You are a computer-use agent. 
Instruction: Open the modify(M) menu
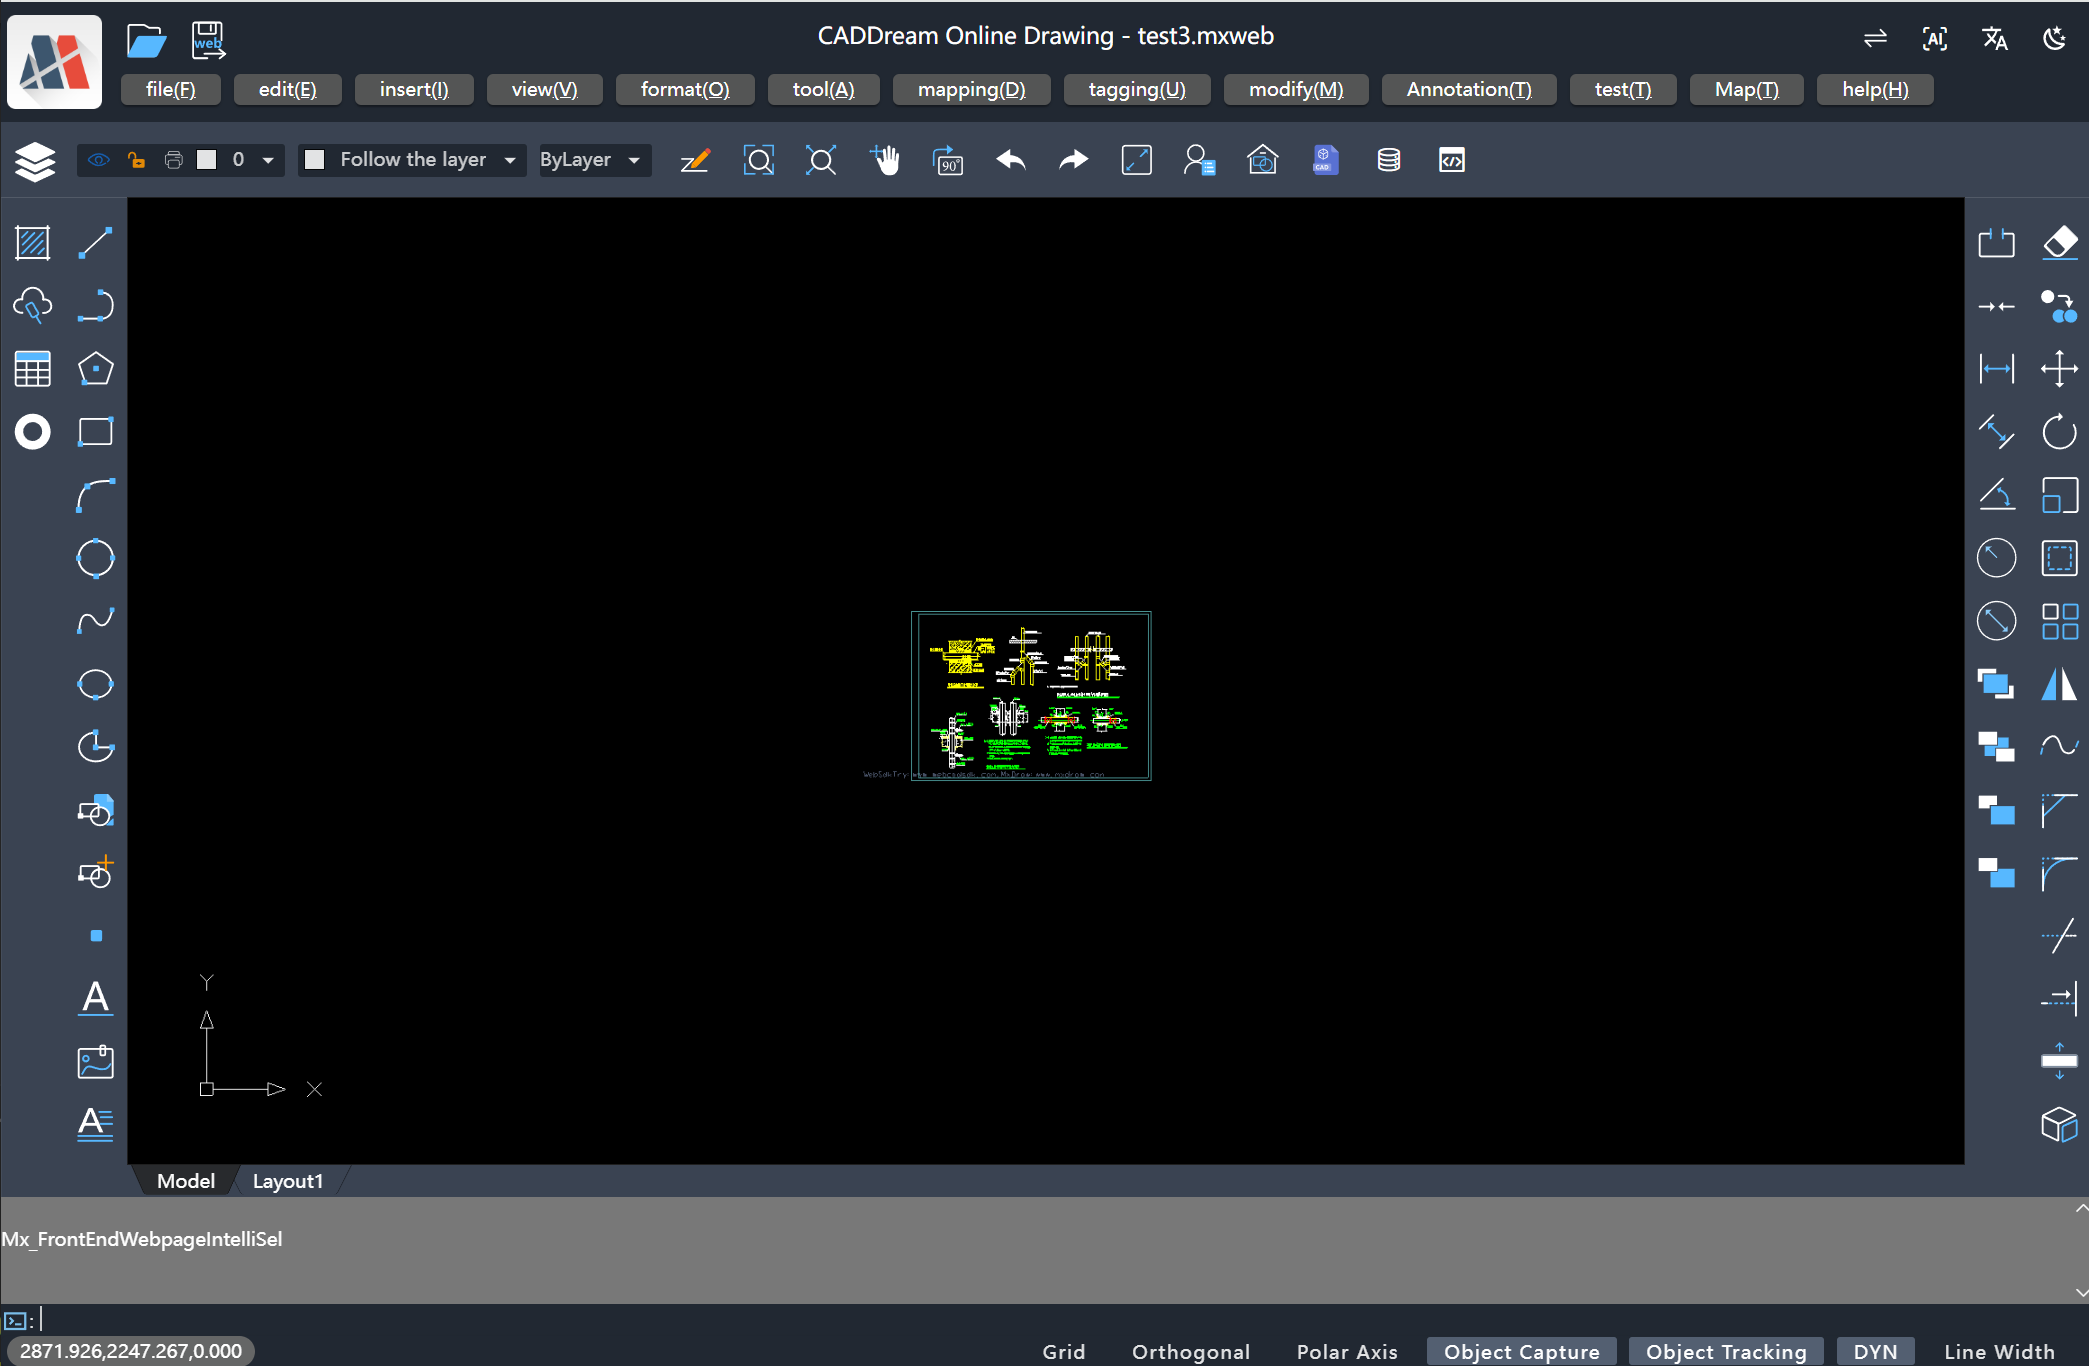coord(1295,89)
